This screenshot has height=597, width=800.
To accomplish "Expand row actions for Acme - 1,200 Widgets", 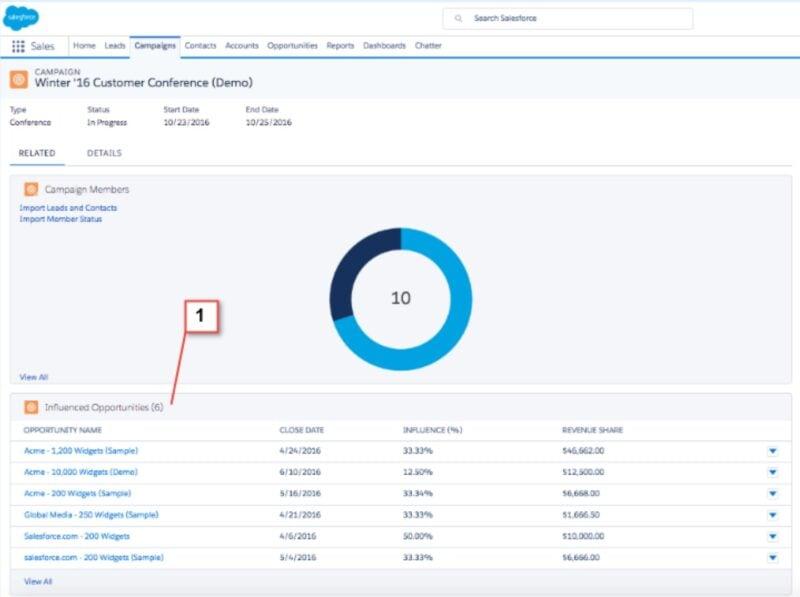I will 773,451.
